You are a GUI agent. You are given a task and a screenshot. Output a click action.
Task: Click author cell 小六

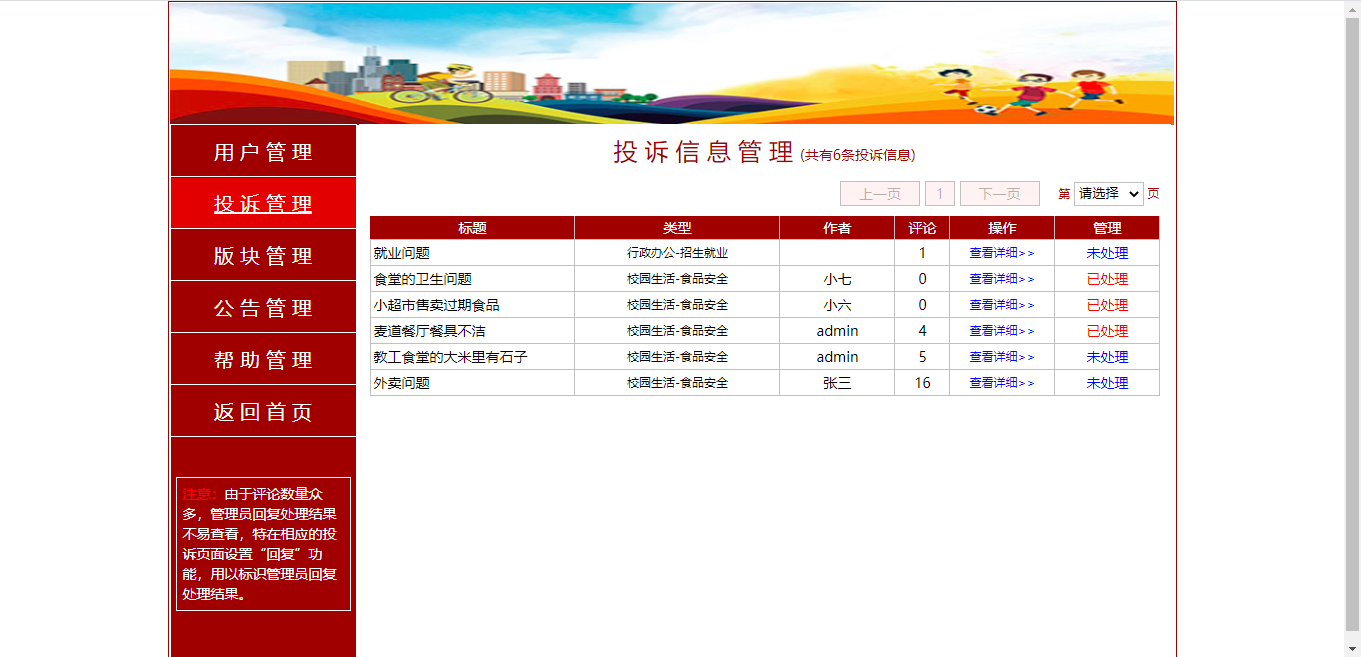(837, 305)
